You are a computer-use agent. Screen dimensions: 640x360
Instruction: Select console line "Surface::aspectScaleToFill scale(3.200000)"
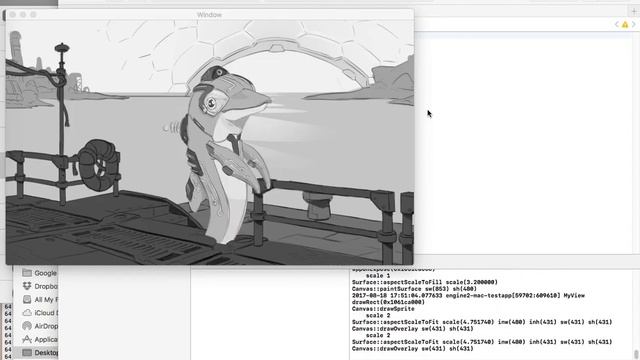(x=425, y=282)
